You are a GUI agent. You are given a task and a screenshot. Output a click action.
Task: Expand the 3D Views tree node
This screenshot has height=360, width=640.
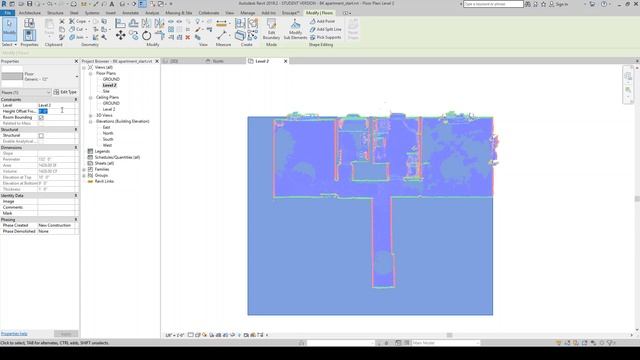coord(91,116)
